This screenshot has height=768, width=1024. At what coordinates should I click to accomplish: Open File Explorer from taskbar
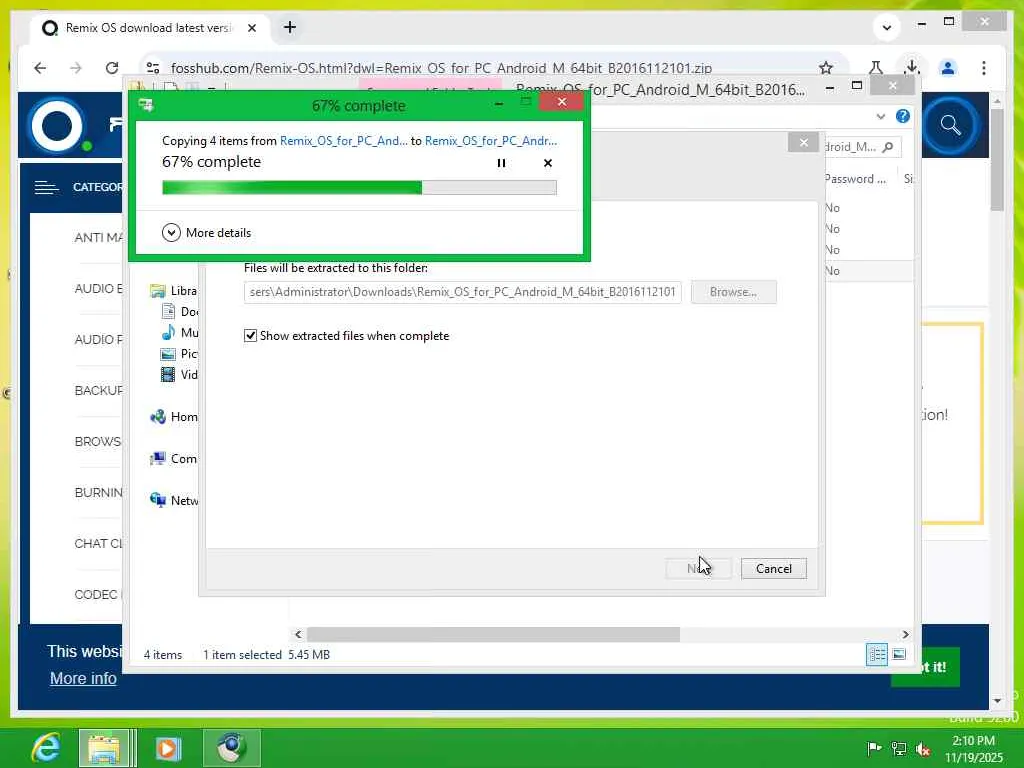point(104,748)
